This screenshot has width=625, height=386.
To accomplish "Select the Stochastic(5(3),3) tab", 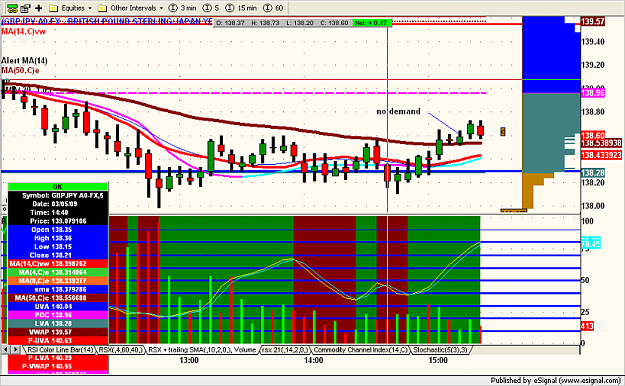I will click(440, 350).
